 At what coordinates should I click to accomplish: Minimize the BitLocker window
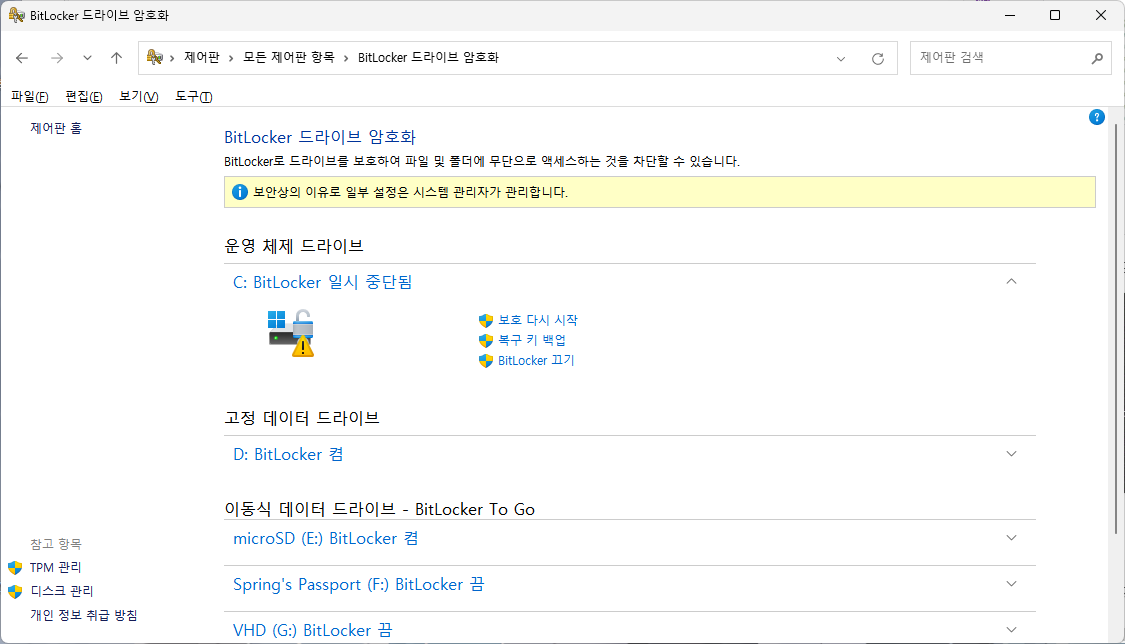click(1009, 15)
